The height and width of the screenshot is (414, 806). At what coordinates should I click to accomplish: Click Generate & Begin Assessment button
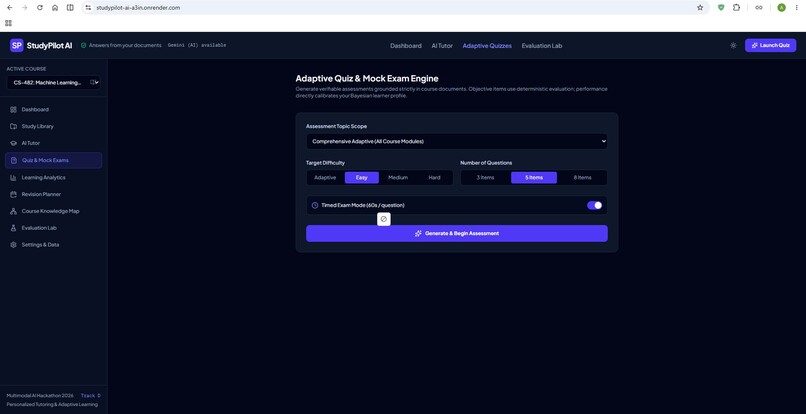point(456,233)
